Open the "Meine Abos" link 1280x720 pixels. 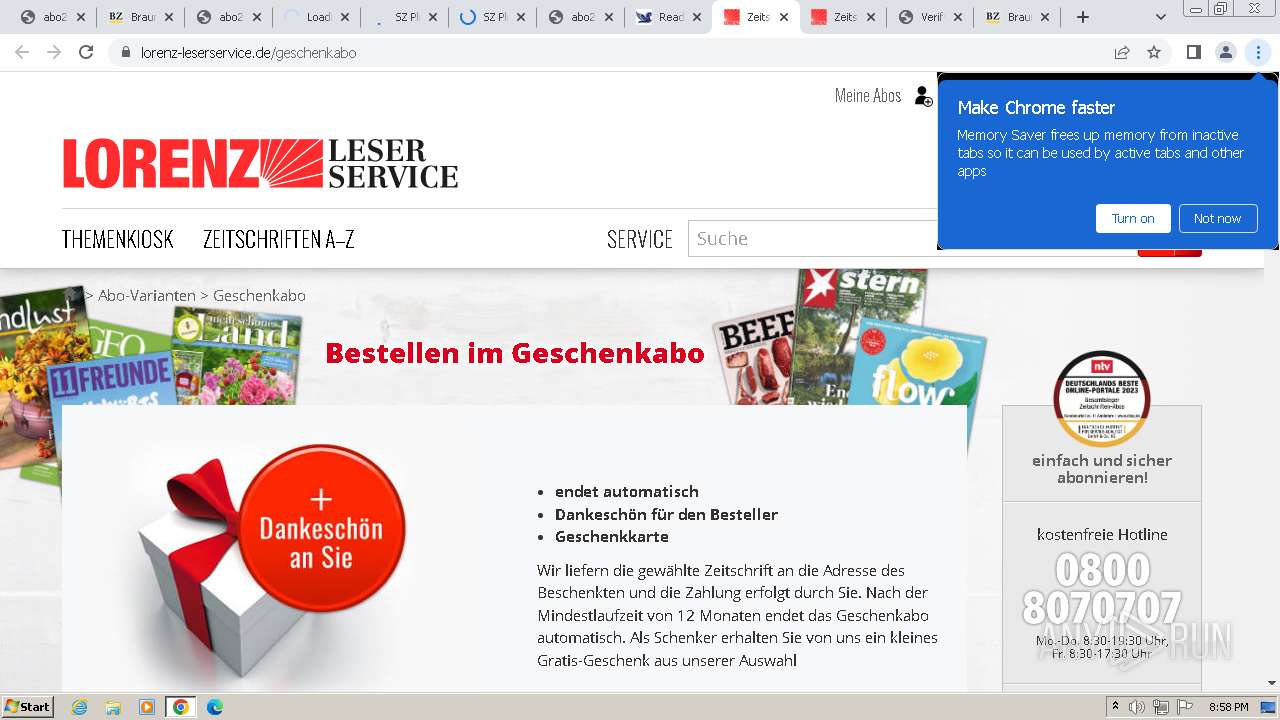pos(868,95)
